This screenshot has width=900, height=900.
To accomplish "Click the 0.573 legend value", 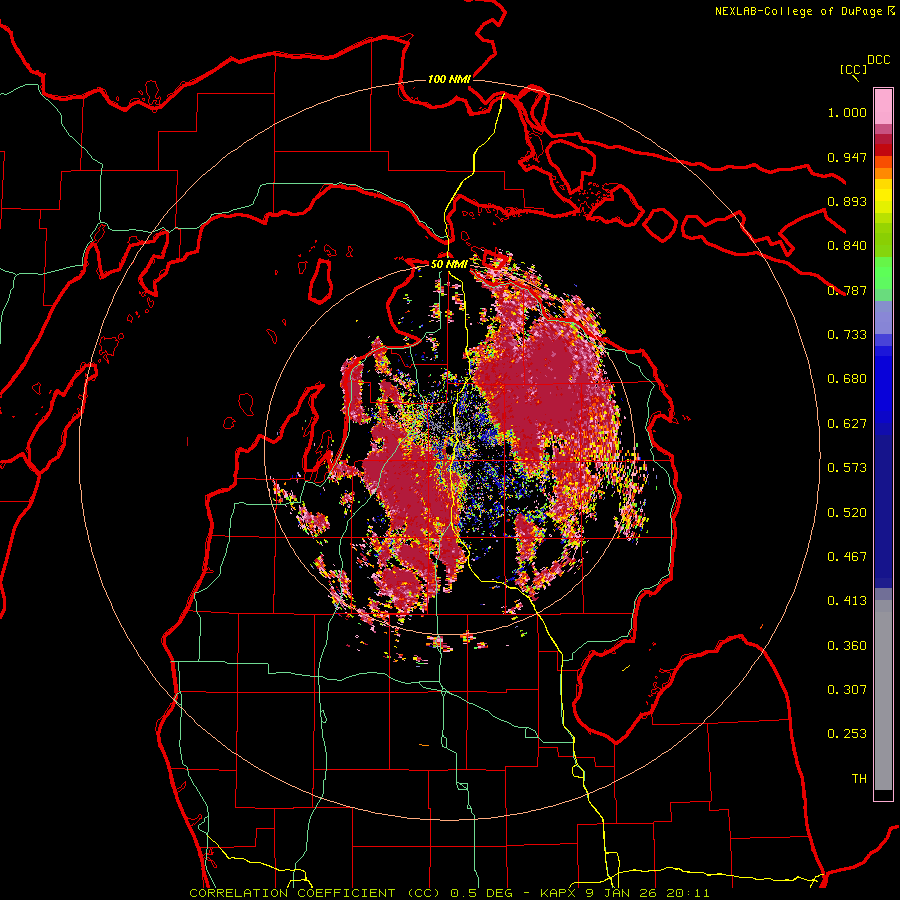I will [847, 468].
